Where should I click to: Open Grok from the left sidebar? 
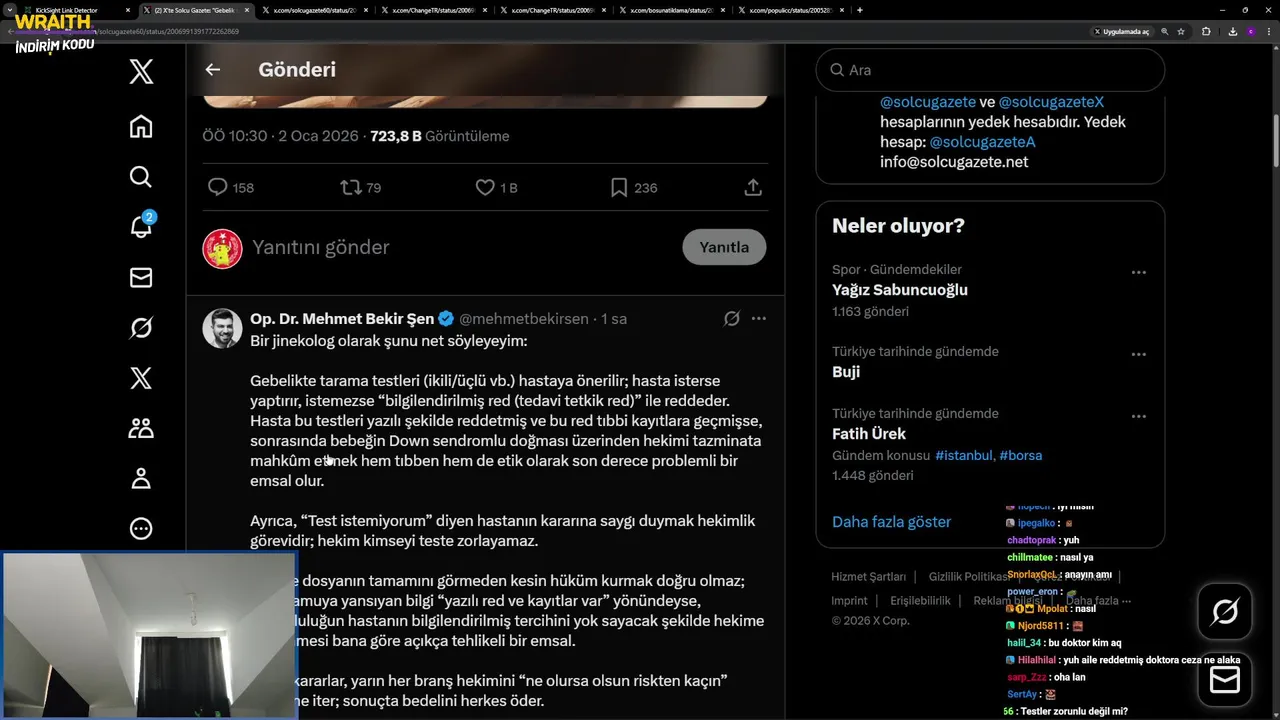(x=141, y=327)
